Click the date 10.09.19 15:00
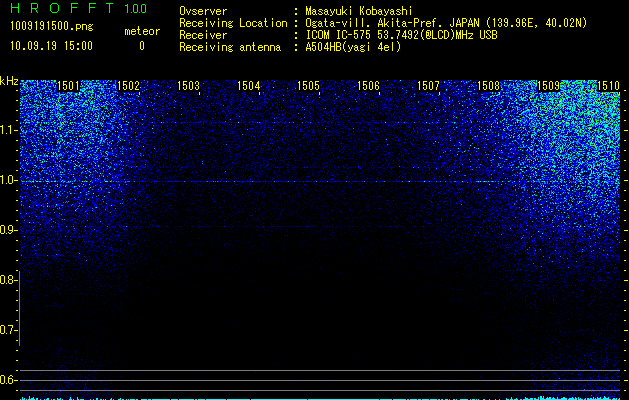 (x=51, y=46)
